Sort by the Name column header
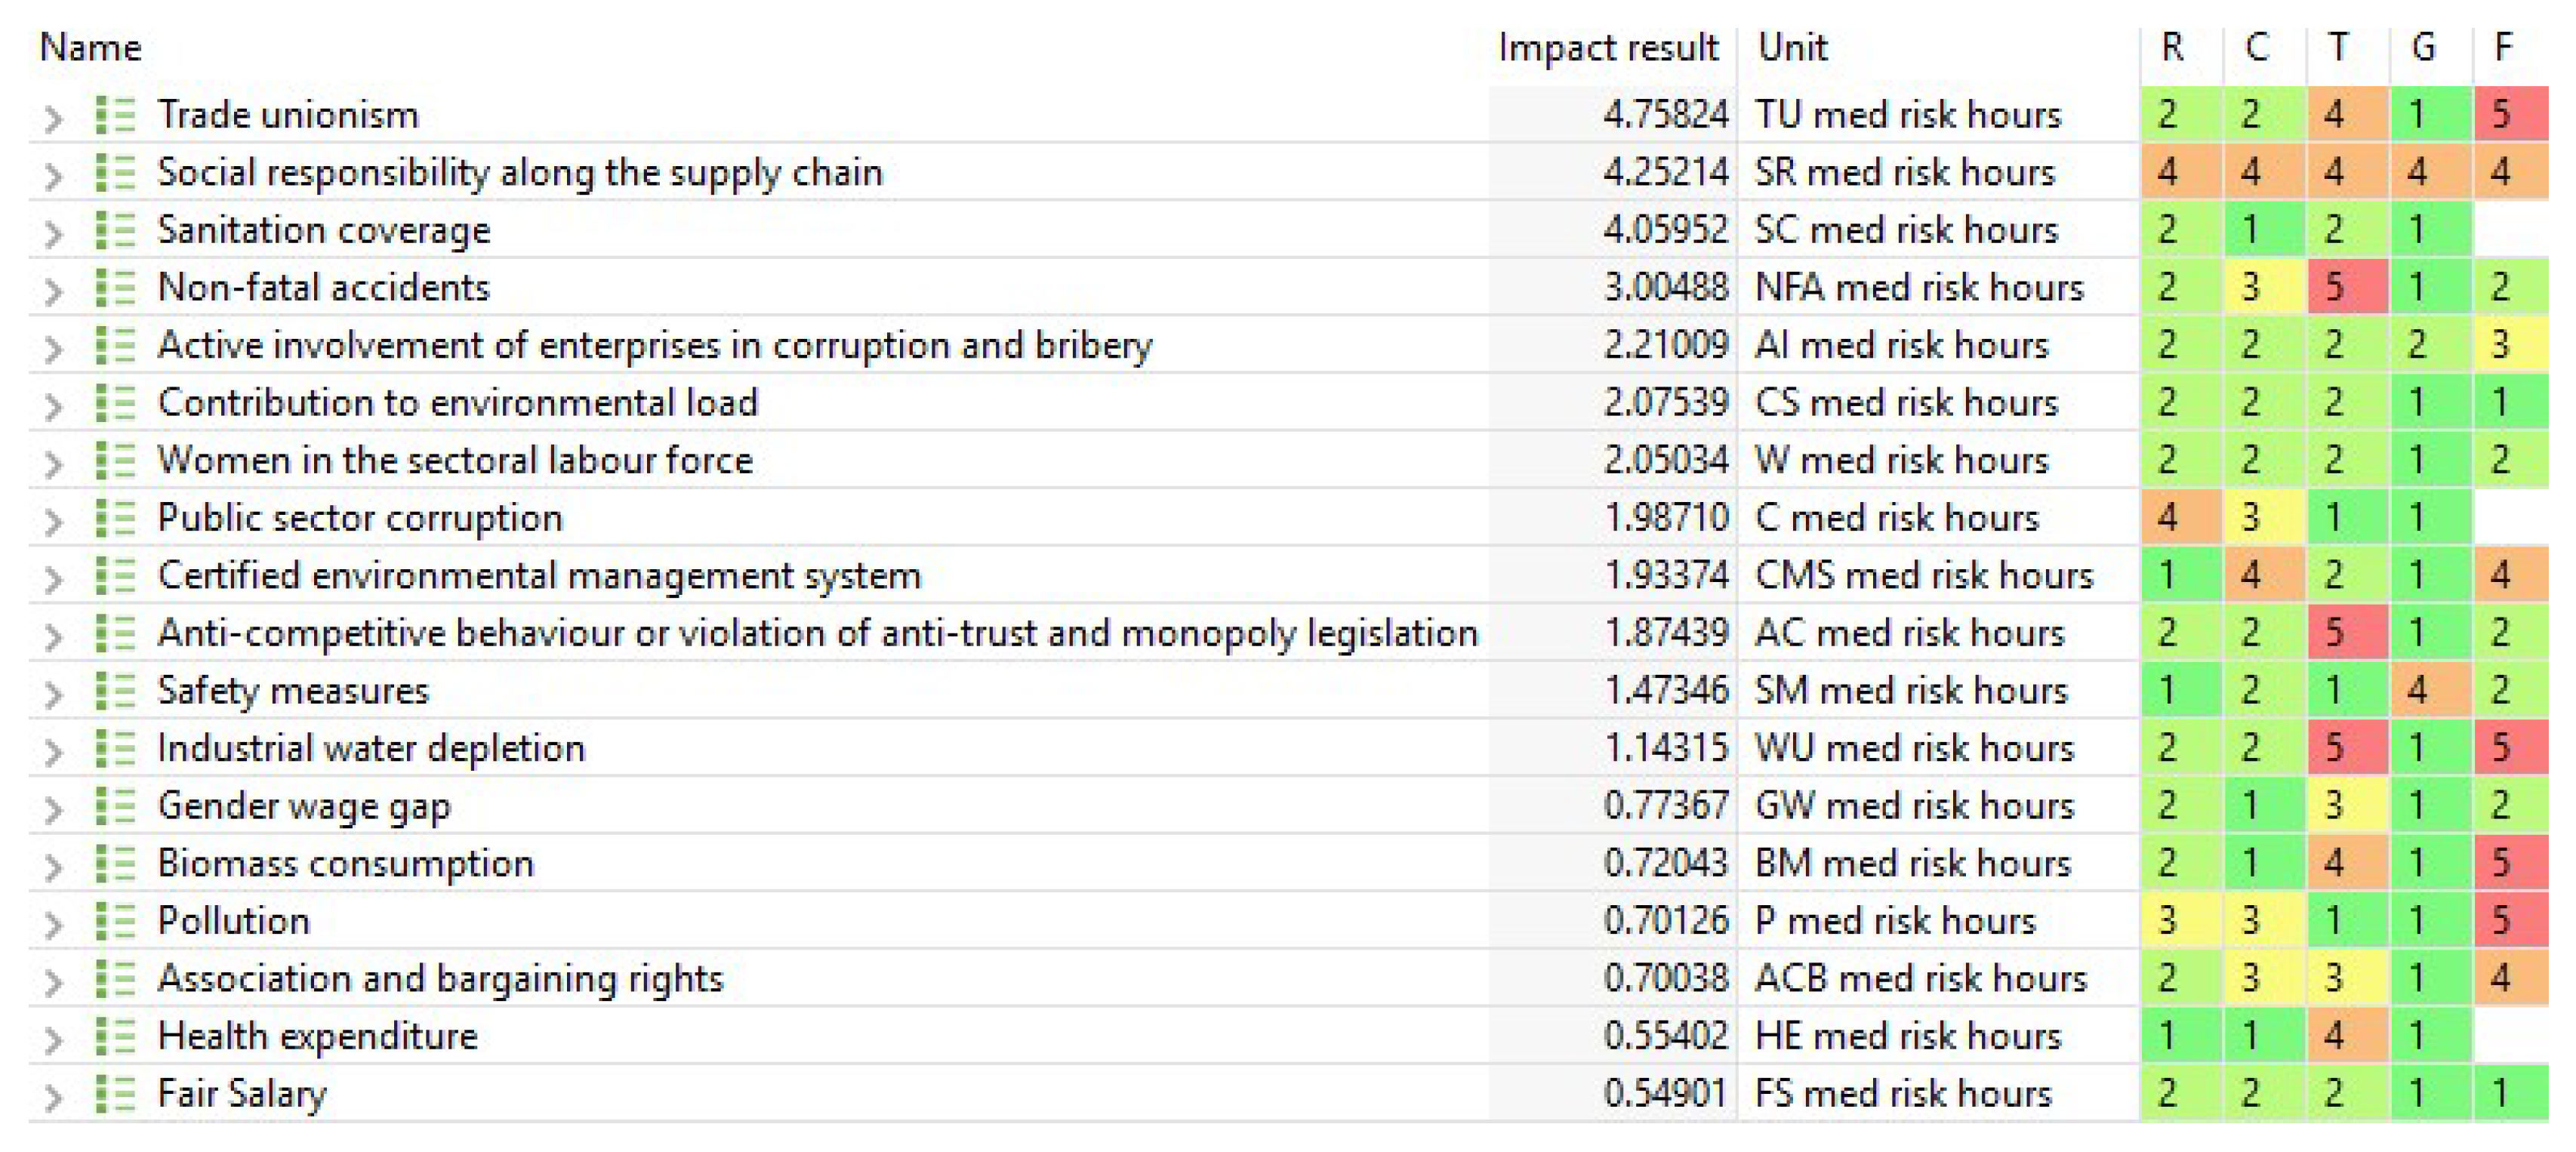Image resolution: width=2576 pixels, height=1152 pixels. (x=90, y=48)
